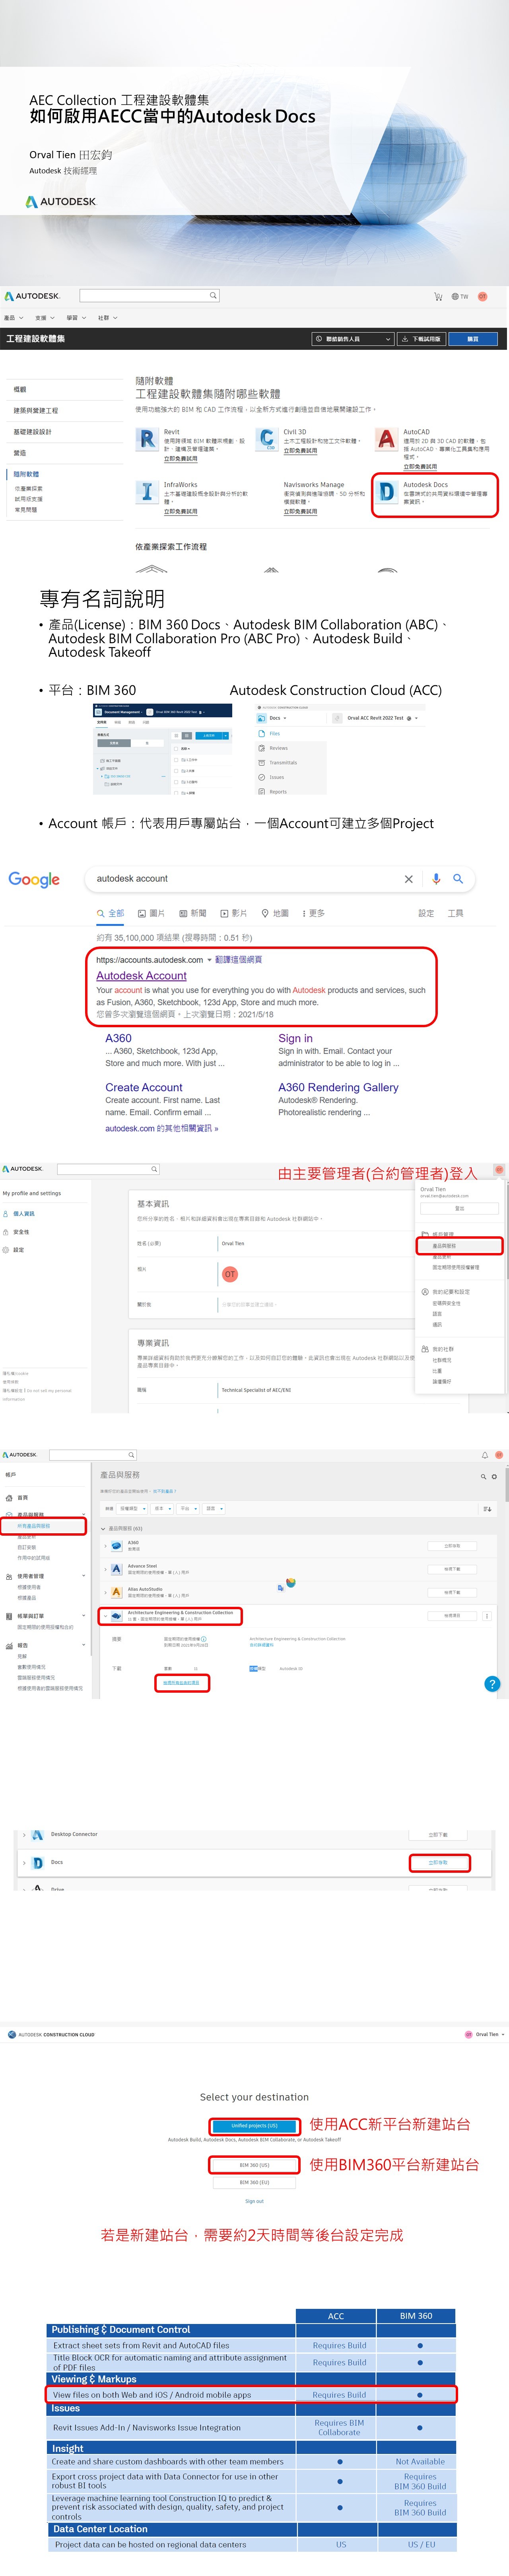The image size is (509, 2576).
Task: Click 檢視所有包含的項目 link
Action: tap(181, 1683)
